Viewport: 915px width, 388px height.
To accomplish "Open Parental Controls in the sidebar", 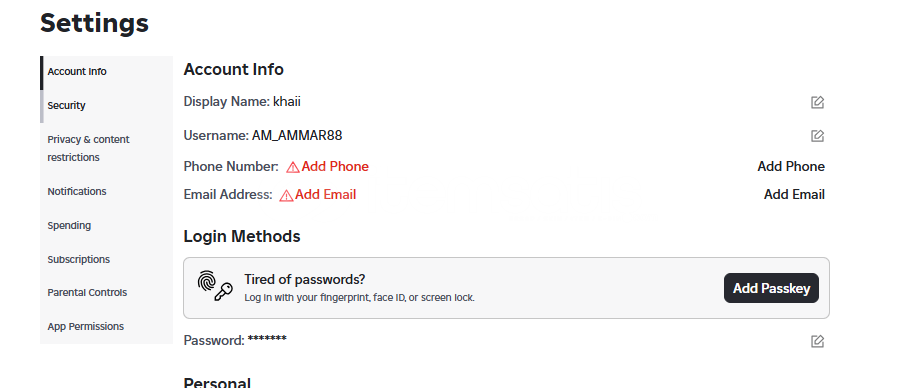I will pos(106,292).
